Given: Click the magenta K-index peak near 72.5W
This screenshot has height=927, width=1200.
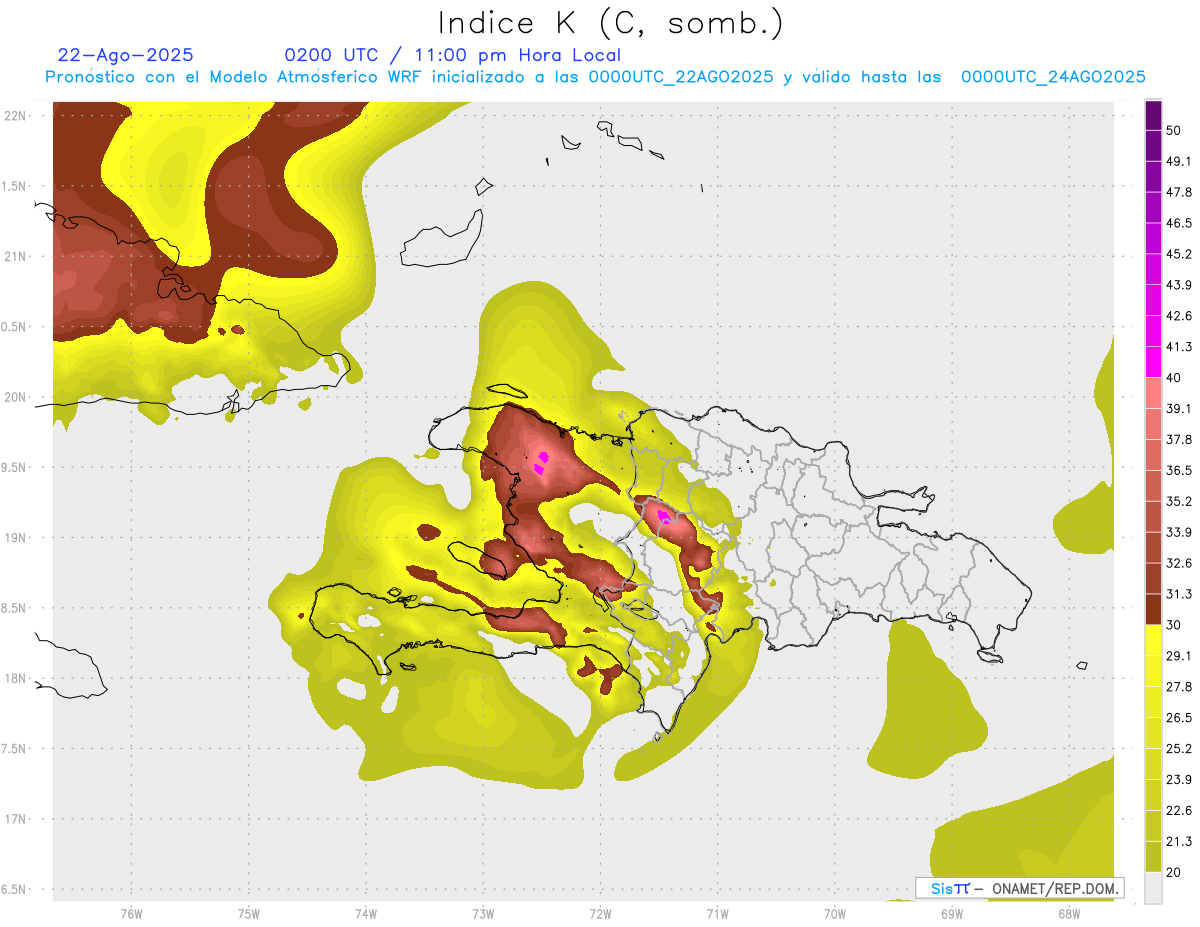Looking at the screenshot, I should pos(541,462).
